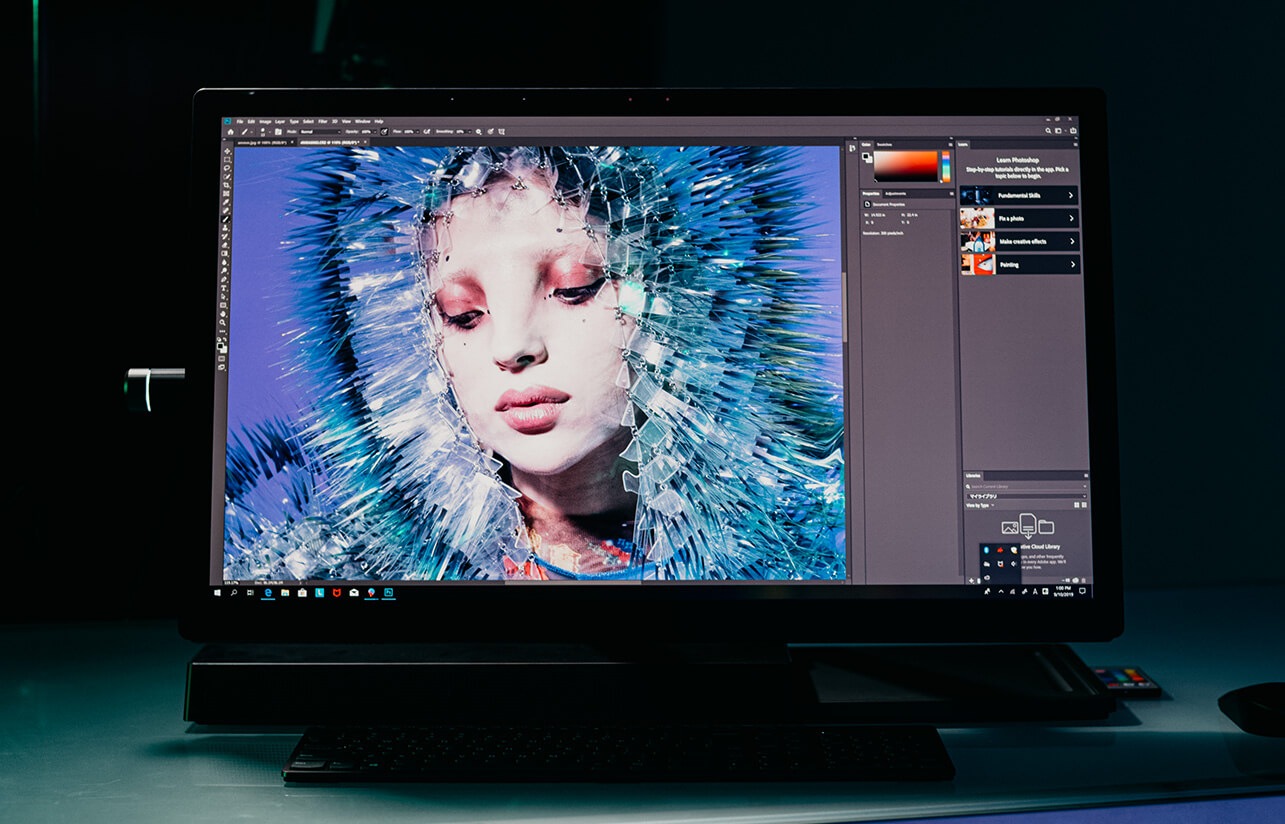
Task: Click the foreground color swatch in toolbar
Action: tap(220, 346)
